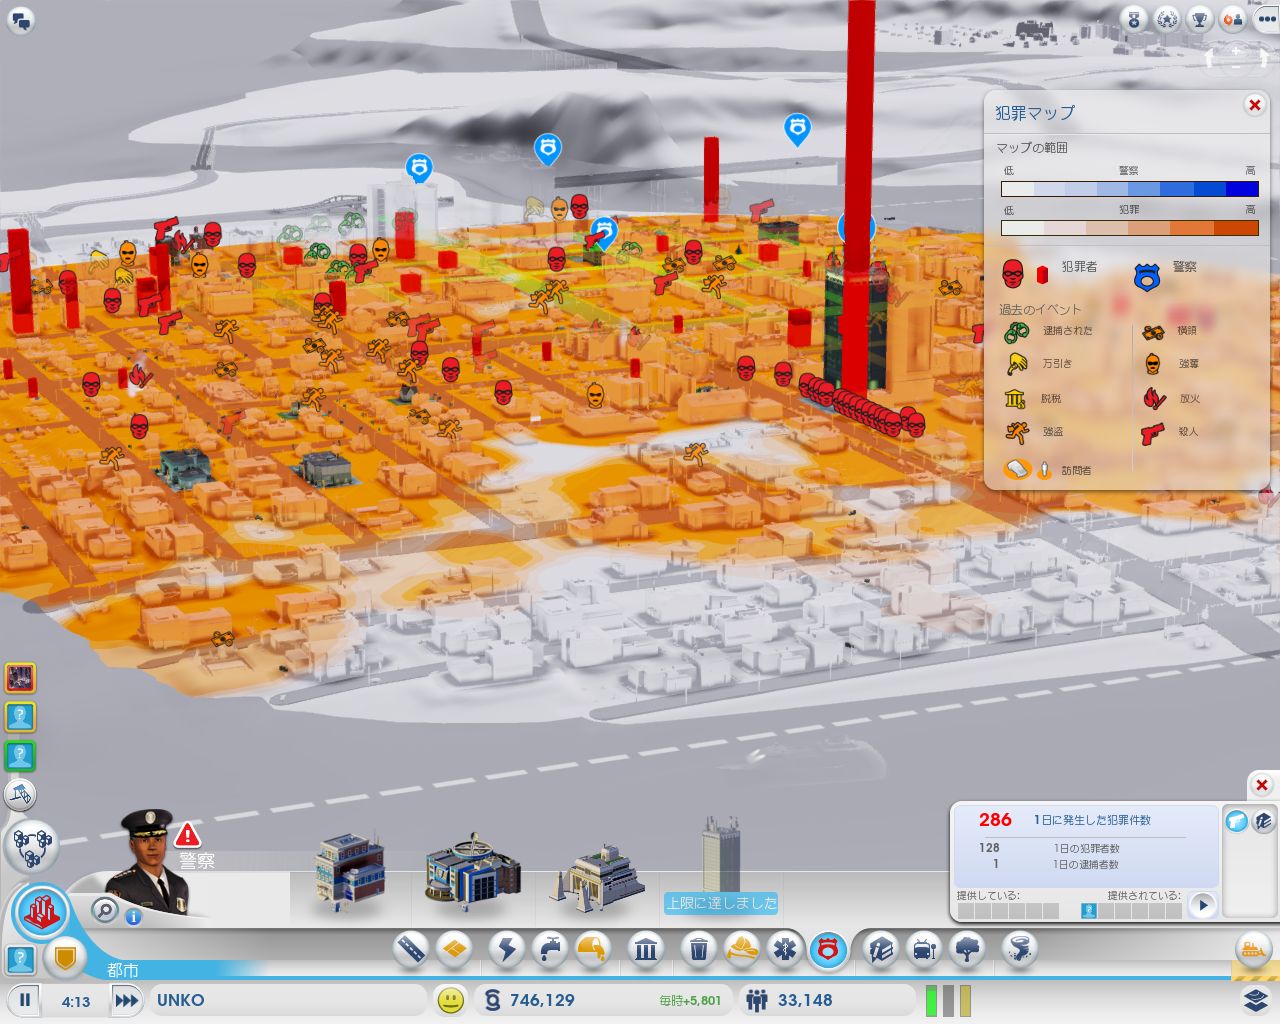Open the data layers stack icon
The image size is (1280, 1024).
point(1256,999)
